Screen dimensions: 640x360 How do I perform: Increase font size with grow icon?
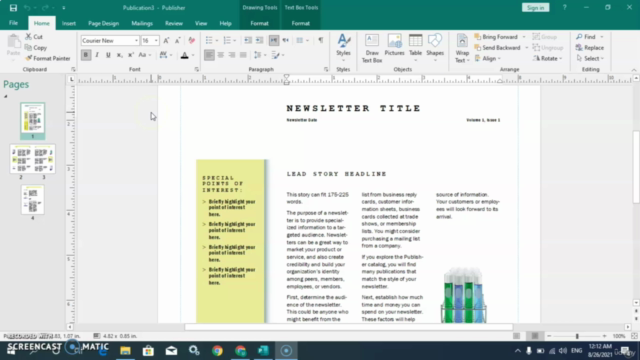tap(166, 40)
